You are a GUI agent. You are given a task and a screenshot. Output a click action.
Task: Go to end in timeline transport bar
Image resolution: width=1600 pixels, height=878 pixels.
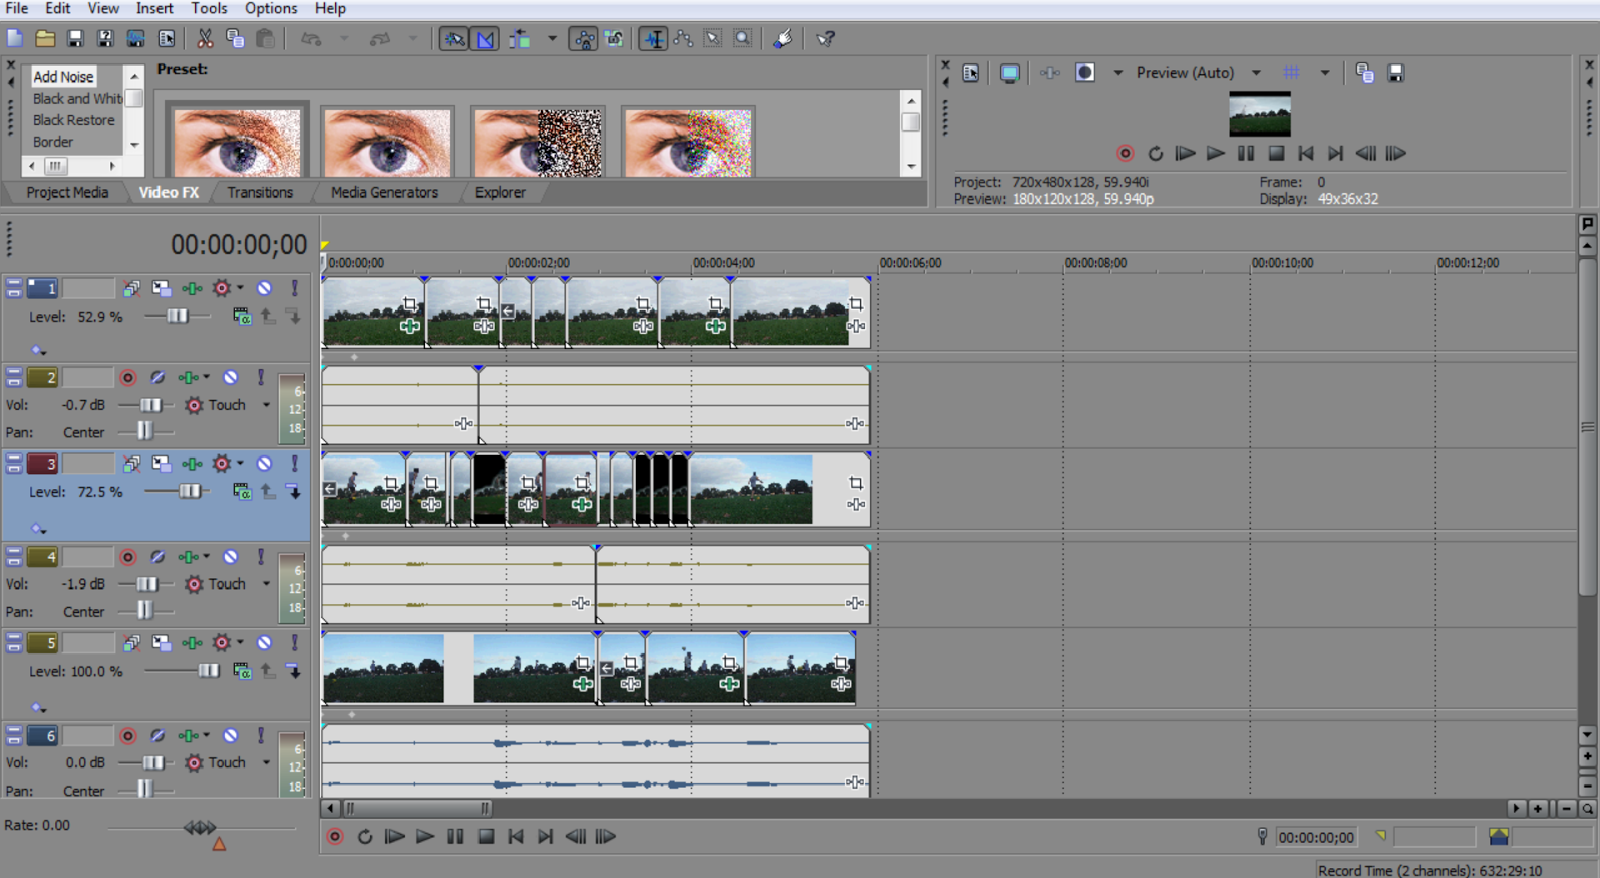[545, 837]
